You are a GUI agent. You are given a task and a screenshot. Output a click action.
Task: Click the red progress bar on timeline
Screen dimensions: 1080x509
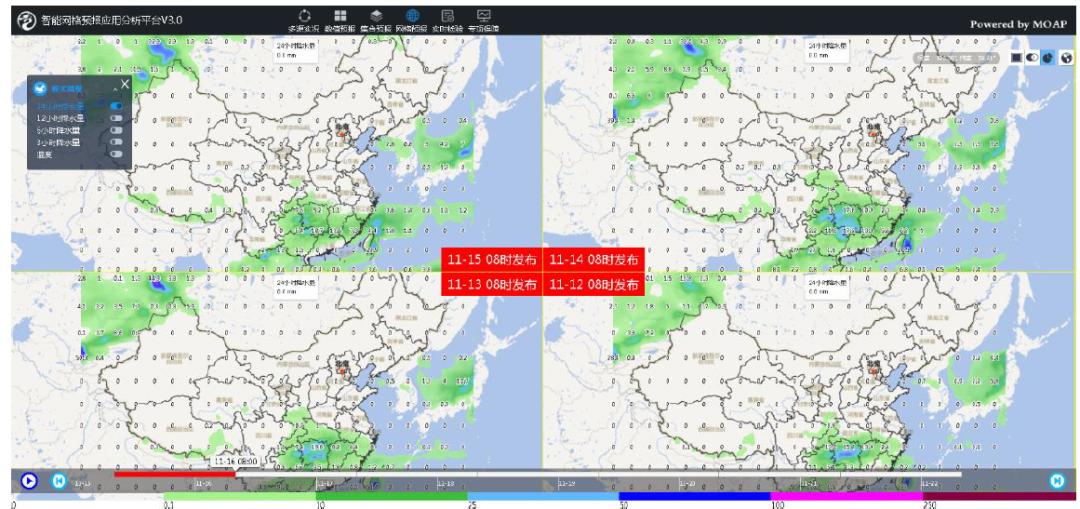[x=174, y=474]
